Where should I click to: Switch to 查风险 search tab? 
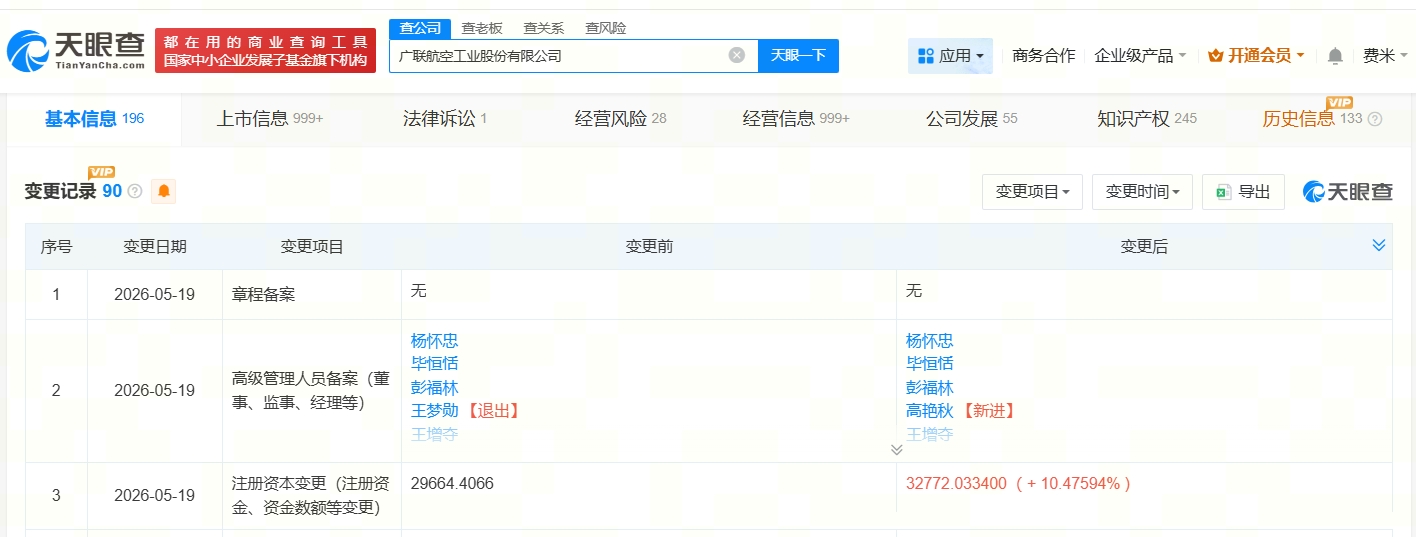pyautogui.click(x=606, y=28)
